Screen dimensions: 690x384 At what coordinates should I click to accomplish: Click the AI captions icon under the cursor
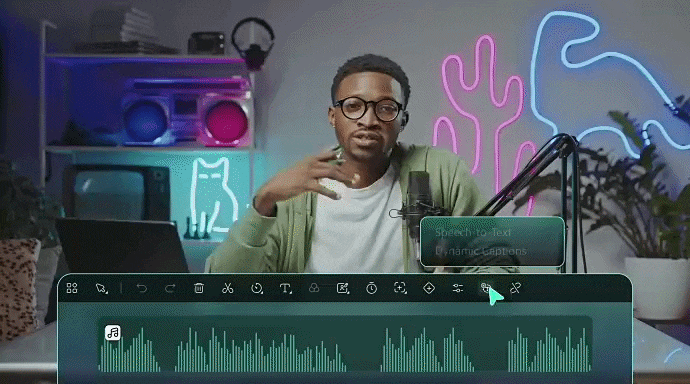click(486, 288)
